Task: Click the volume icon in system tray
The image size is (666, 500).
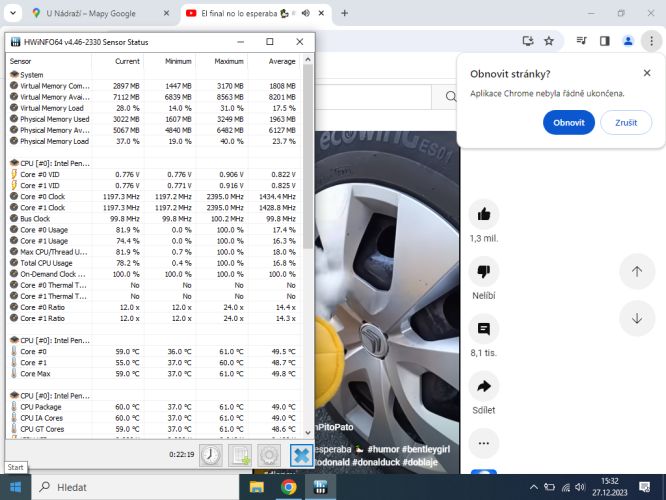Action: pyautogui.click(x=580, y=487)
